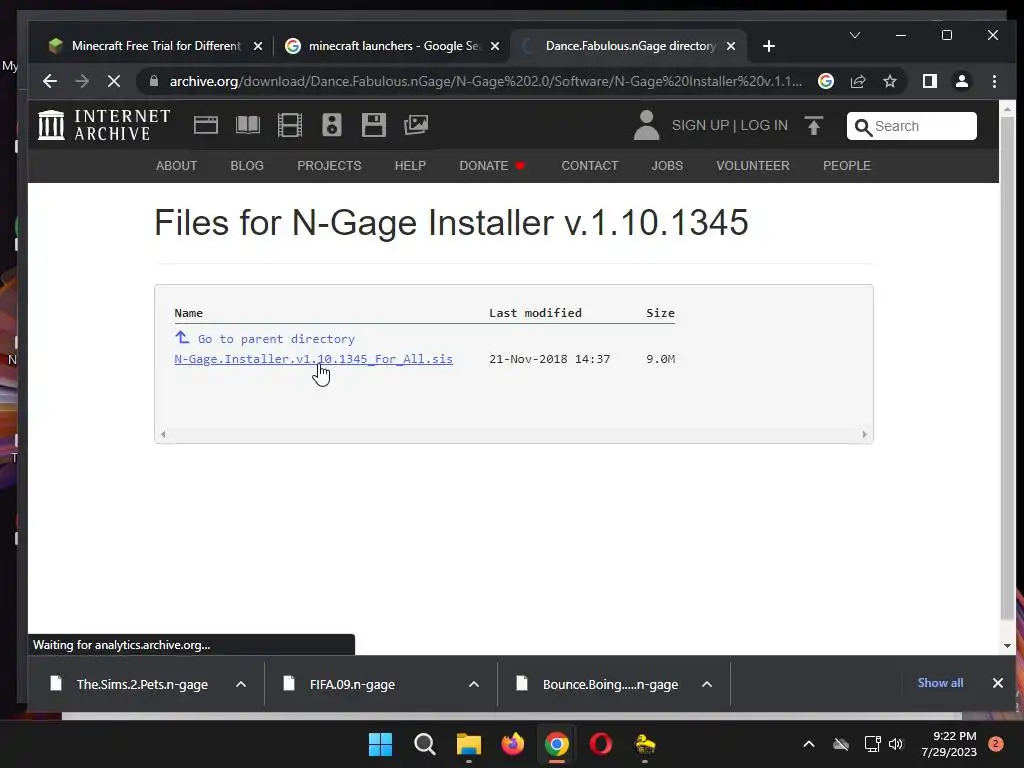Image resolution: width=1024 pixels, height=768 pixels.
Task: Expand options for FIFA.09.n-gage download
Action: pos(474,684)
